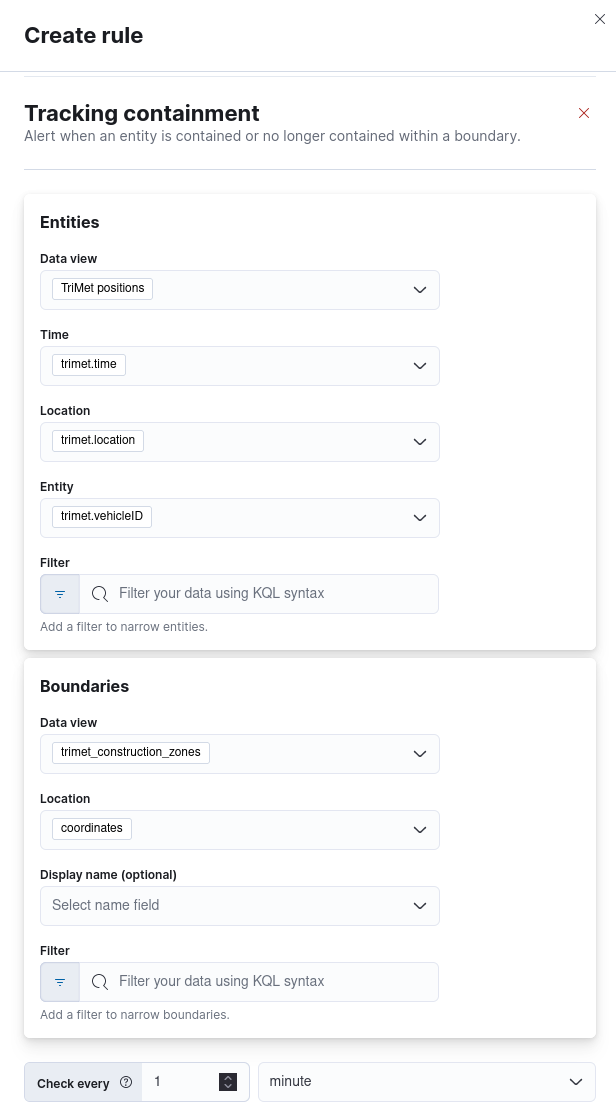
Task: Click the help icon next to Check every
Action: (126, 1082)
